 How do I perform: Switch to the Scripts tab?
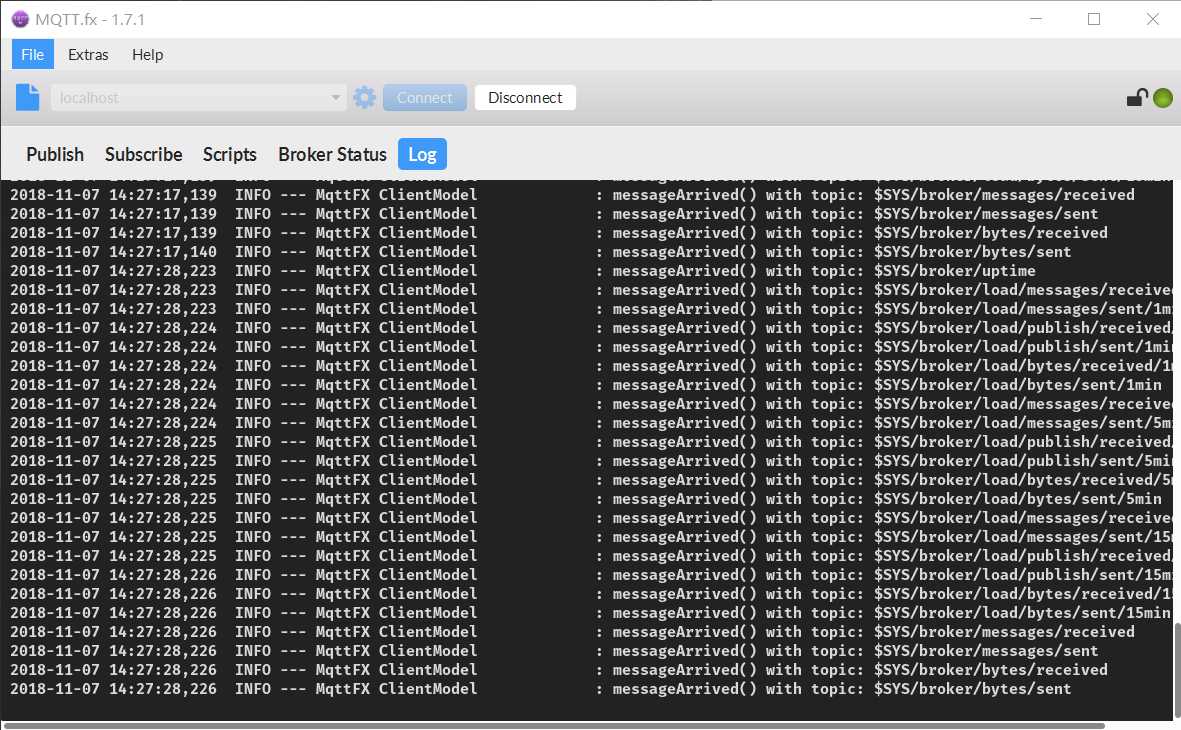[x=230, y=154]
